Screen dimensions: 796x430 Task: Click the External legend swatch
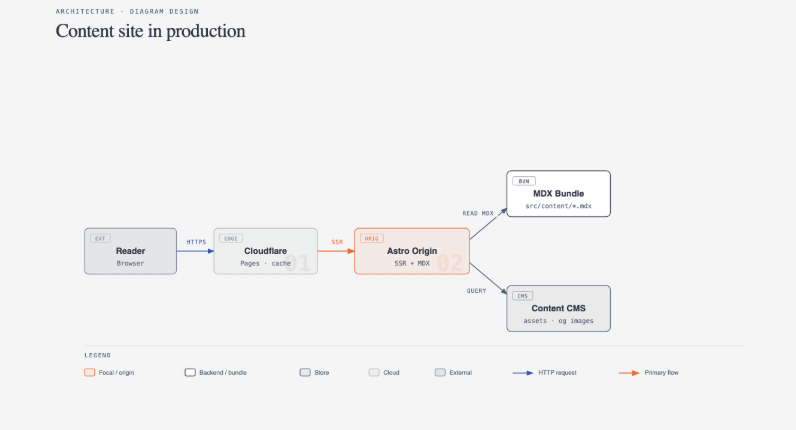click(440, 373)
